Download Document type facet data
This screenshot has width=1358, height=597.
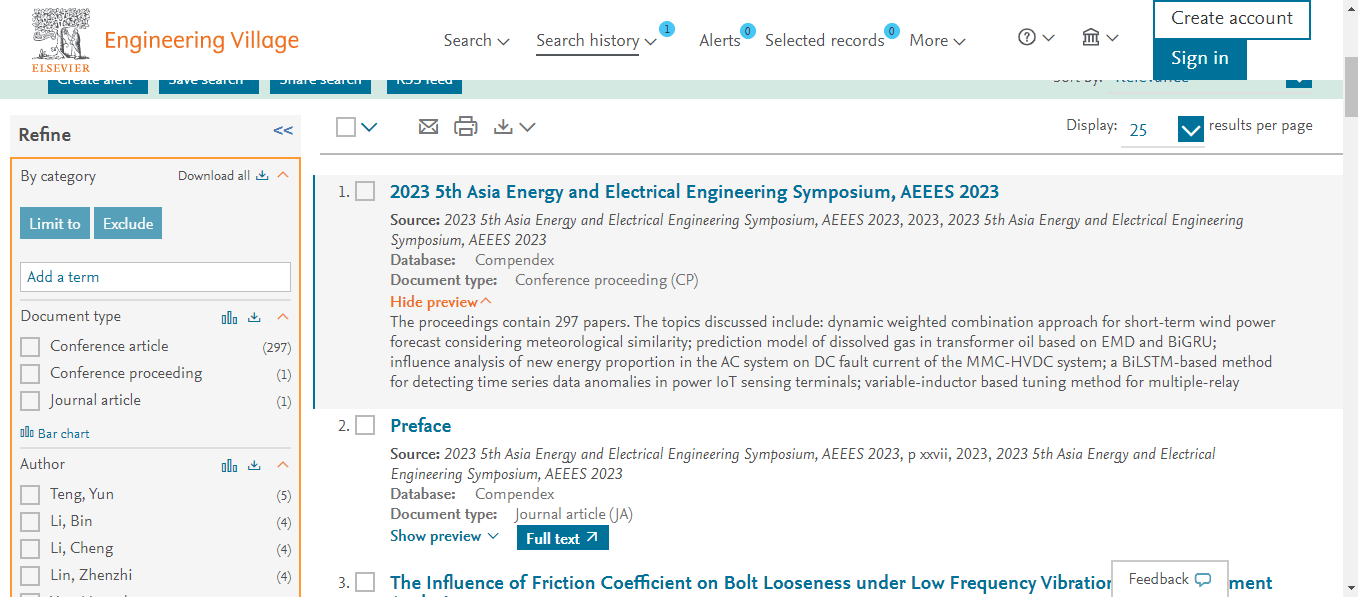coord(254,317)
